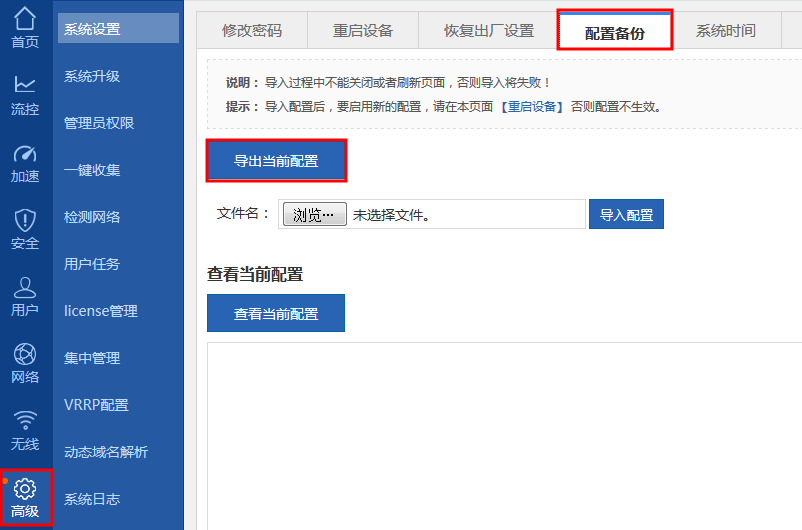Switch to the 修改密码 tab

(251, 30)
